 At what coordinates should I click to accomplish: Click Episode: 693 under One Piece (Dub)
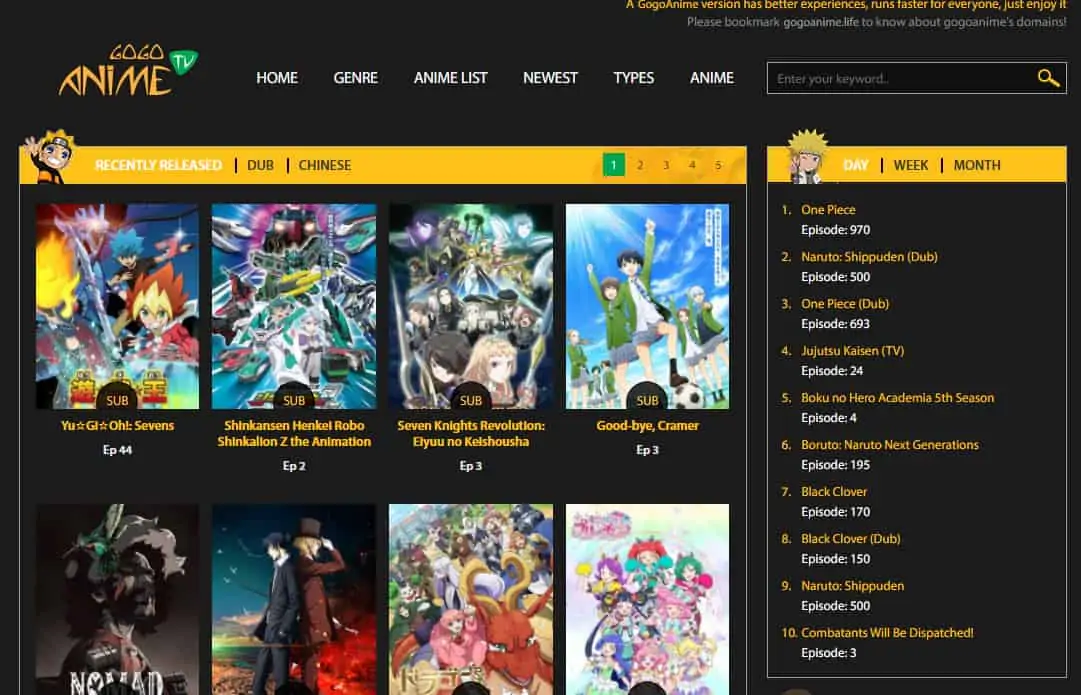[836, 324]
